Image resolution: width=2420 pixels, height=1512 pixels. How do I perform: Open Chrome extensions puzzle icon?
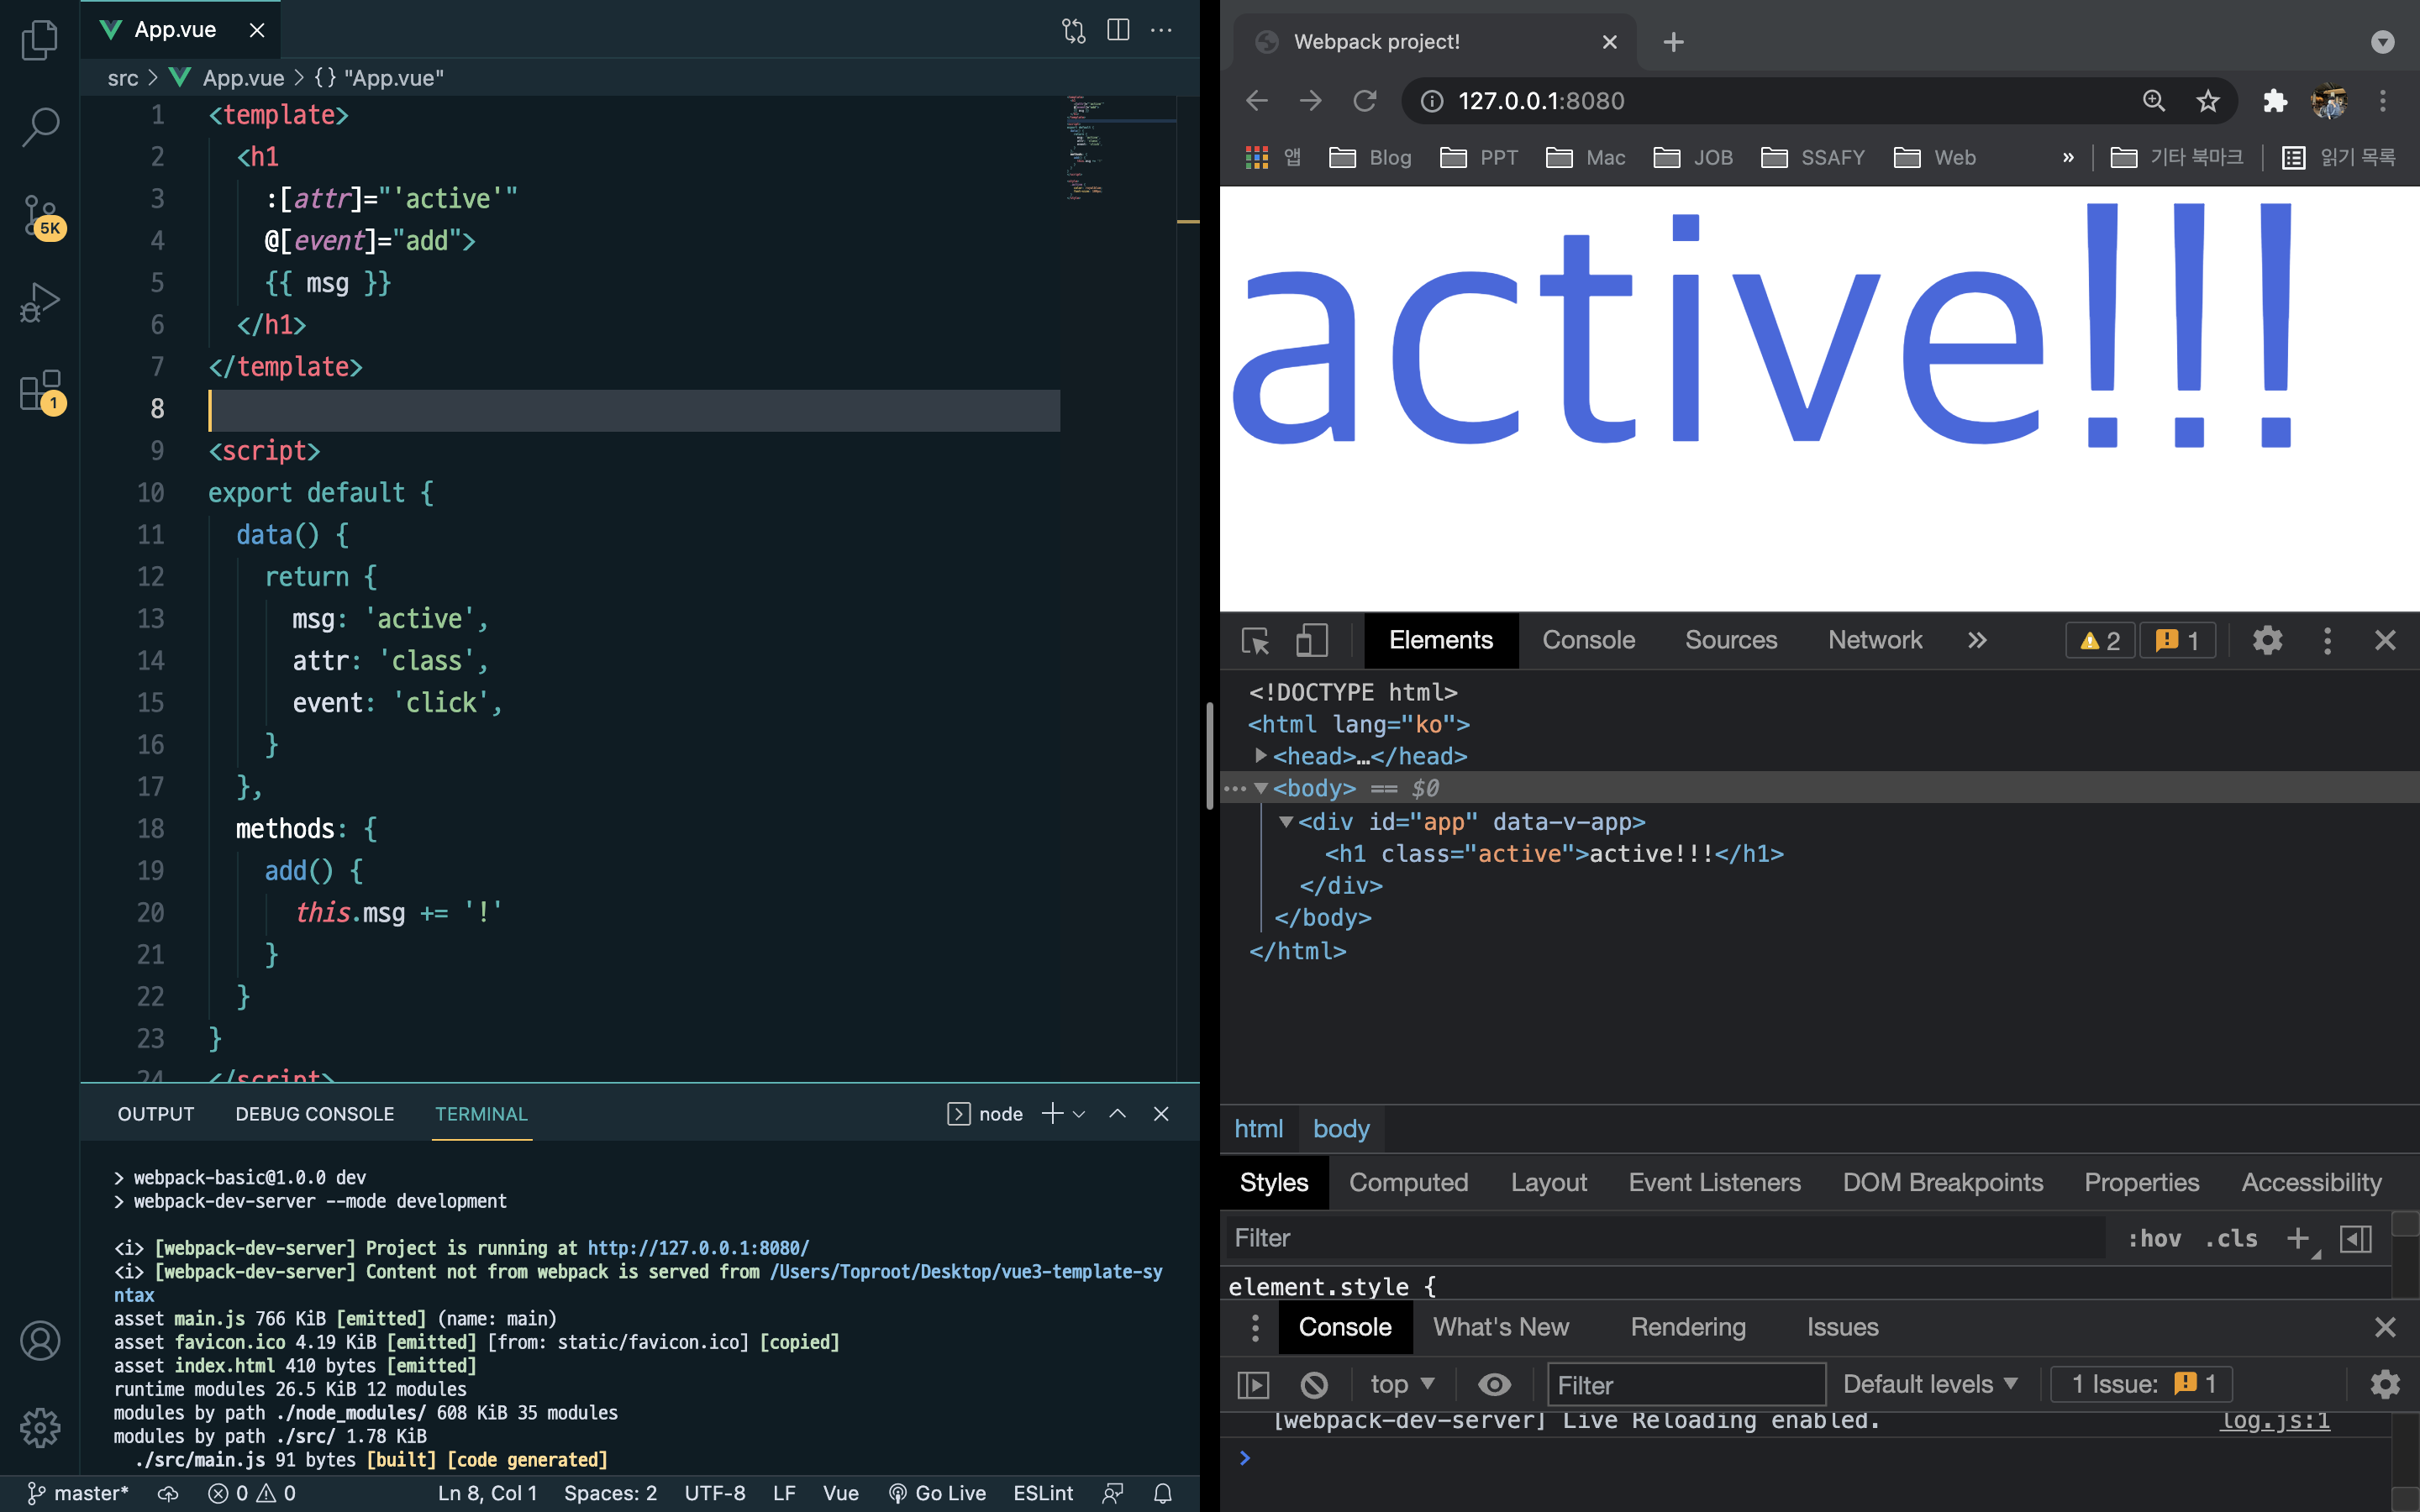pos(2275,101)
